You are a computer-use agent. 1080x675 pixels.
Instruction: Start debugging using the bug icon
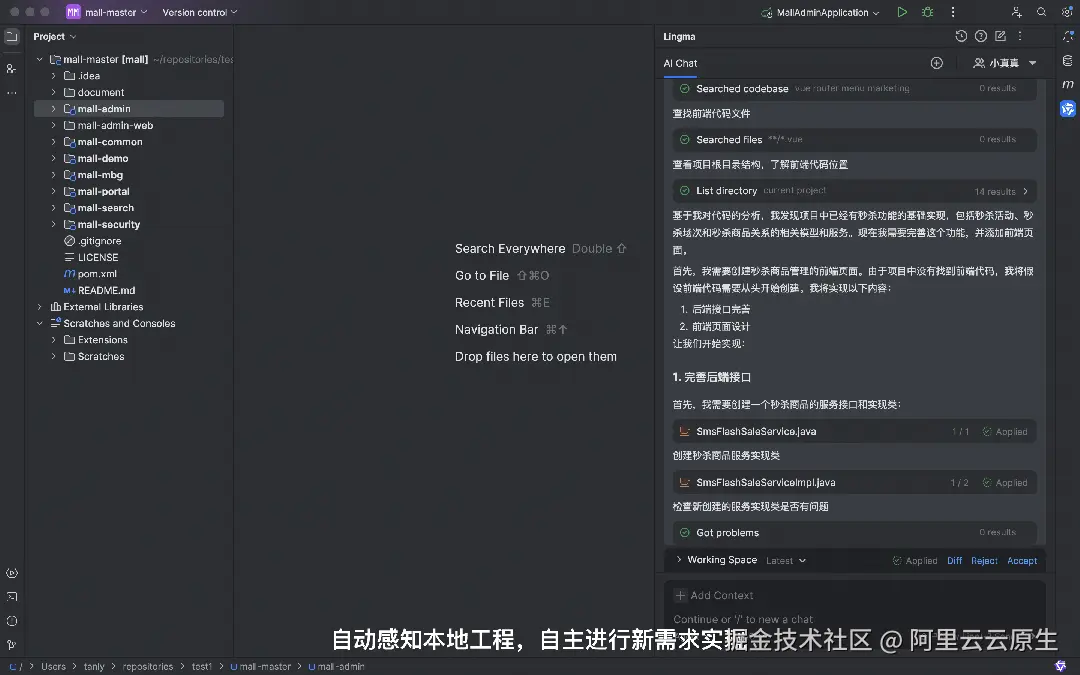[928, 12]
